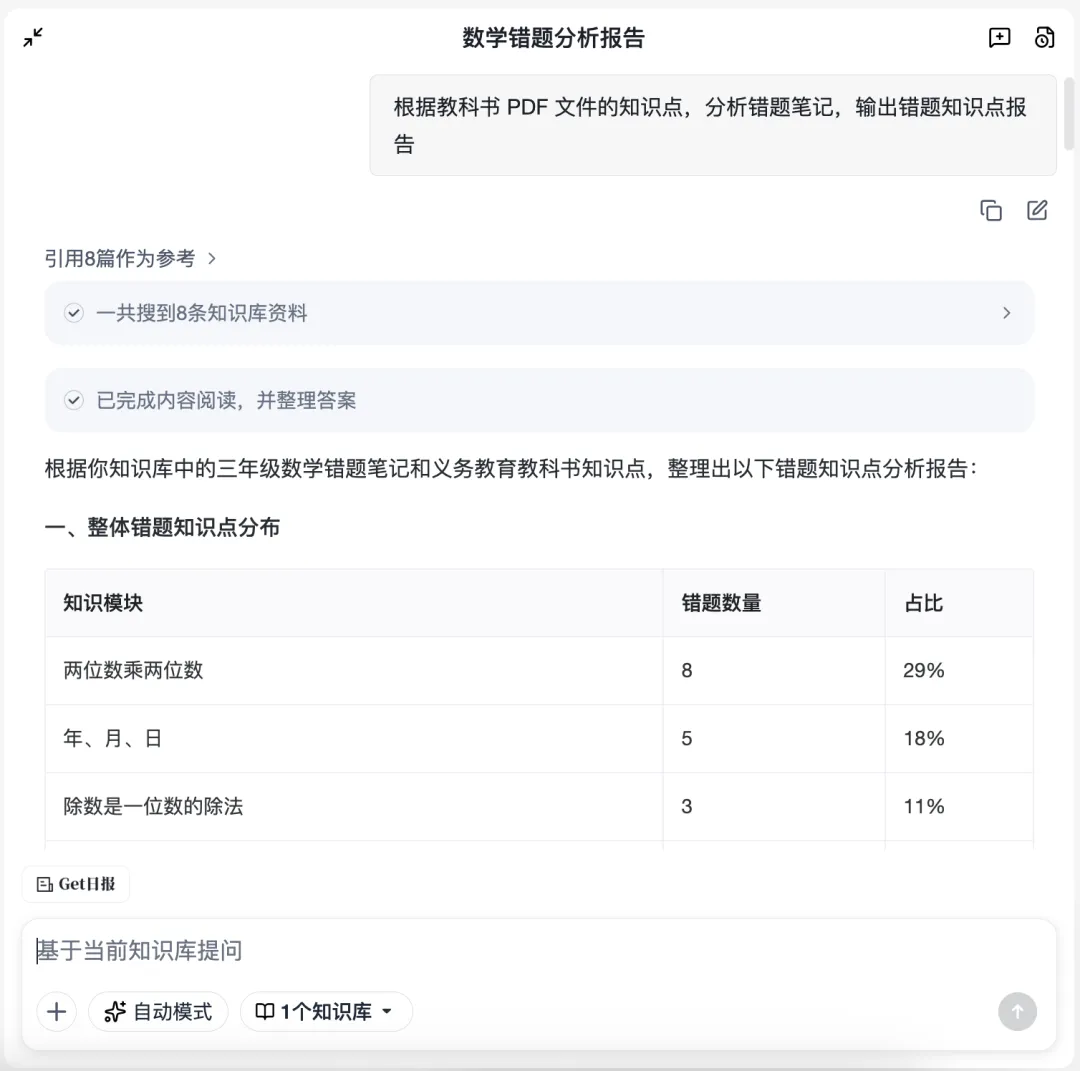
Task: Copy the user question using the copy icon
Action: [x=990, y=210]
